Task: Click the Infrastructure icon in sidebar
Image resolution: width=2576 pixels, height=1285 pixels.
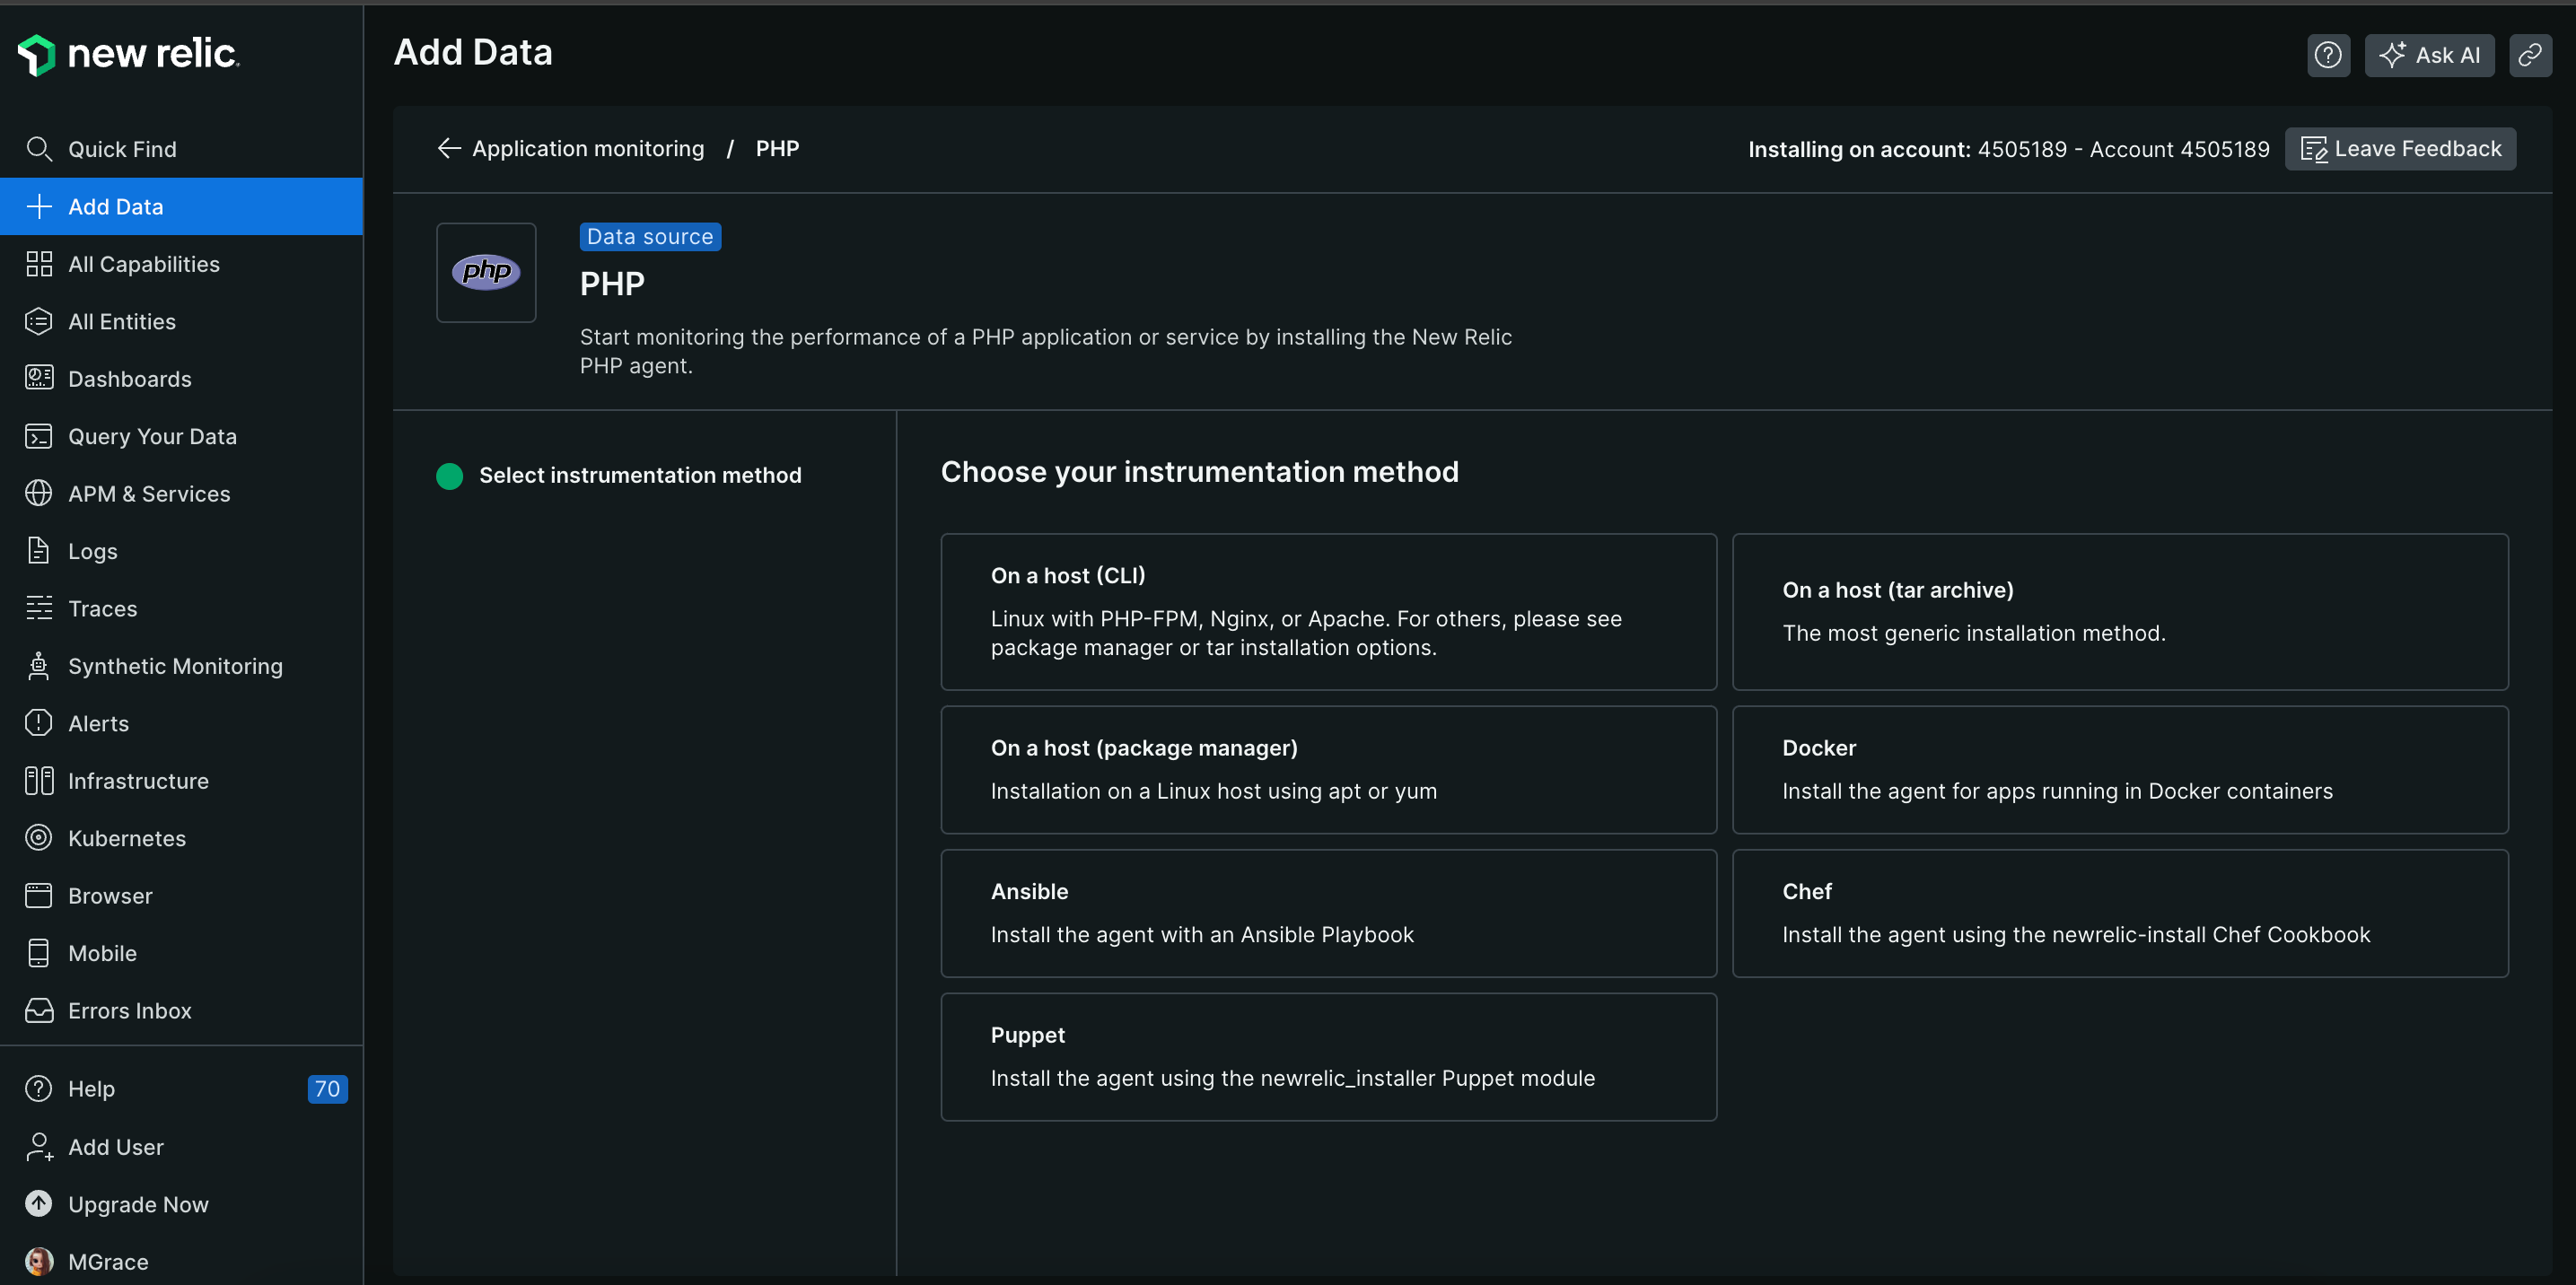Action: (x=39, y=781)
